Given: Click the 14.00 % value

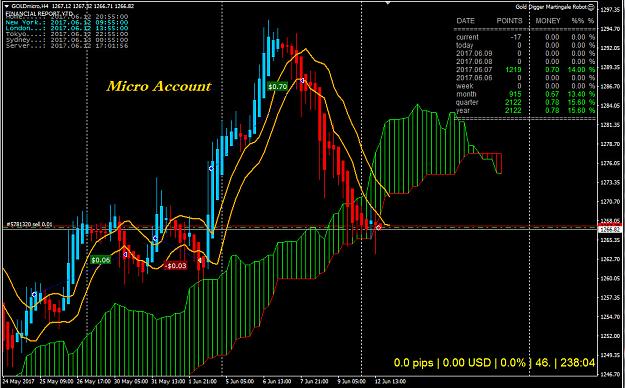Looking at the screenshot, I should pyautogui.click(x=582, y=70).
